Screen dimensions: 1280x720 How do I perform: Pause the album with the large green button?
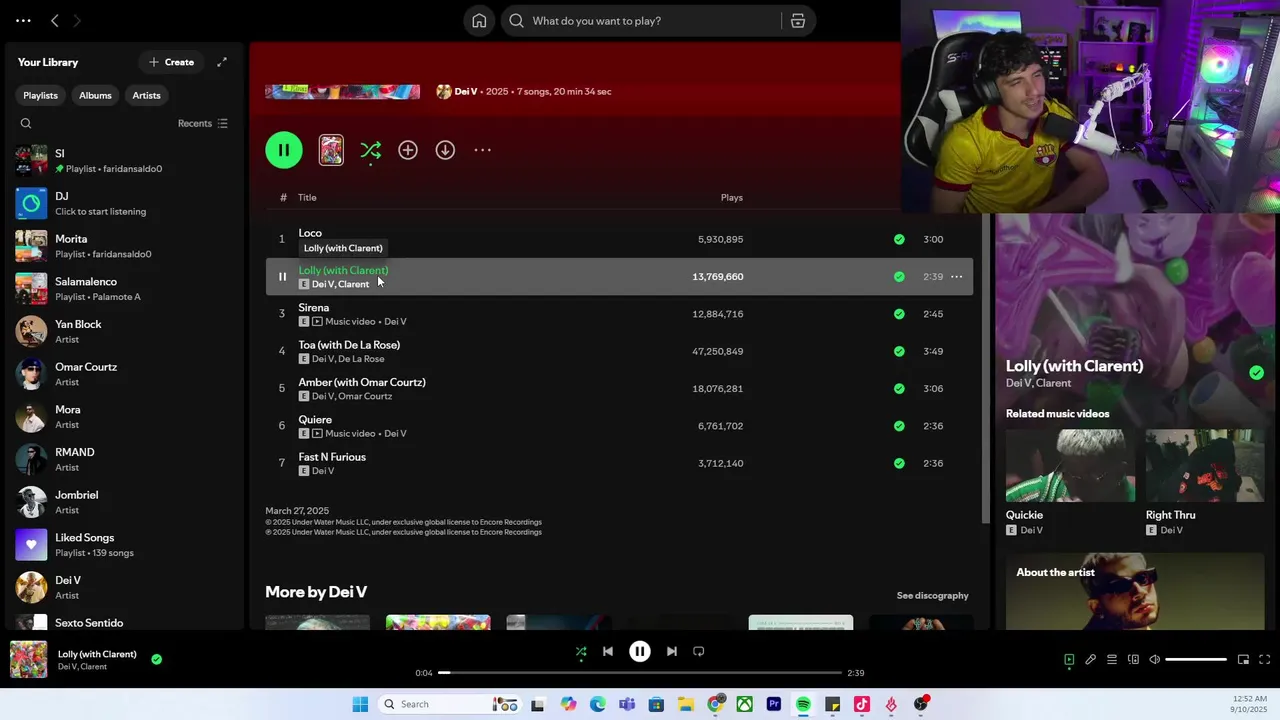tap(284, 150)
